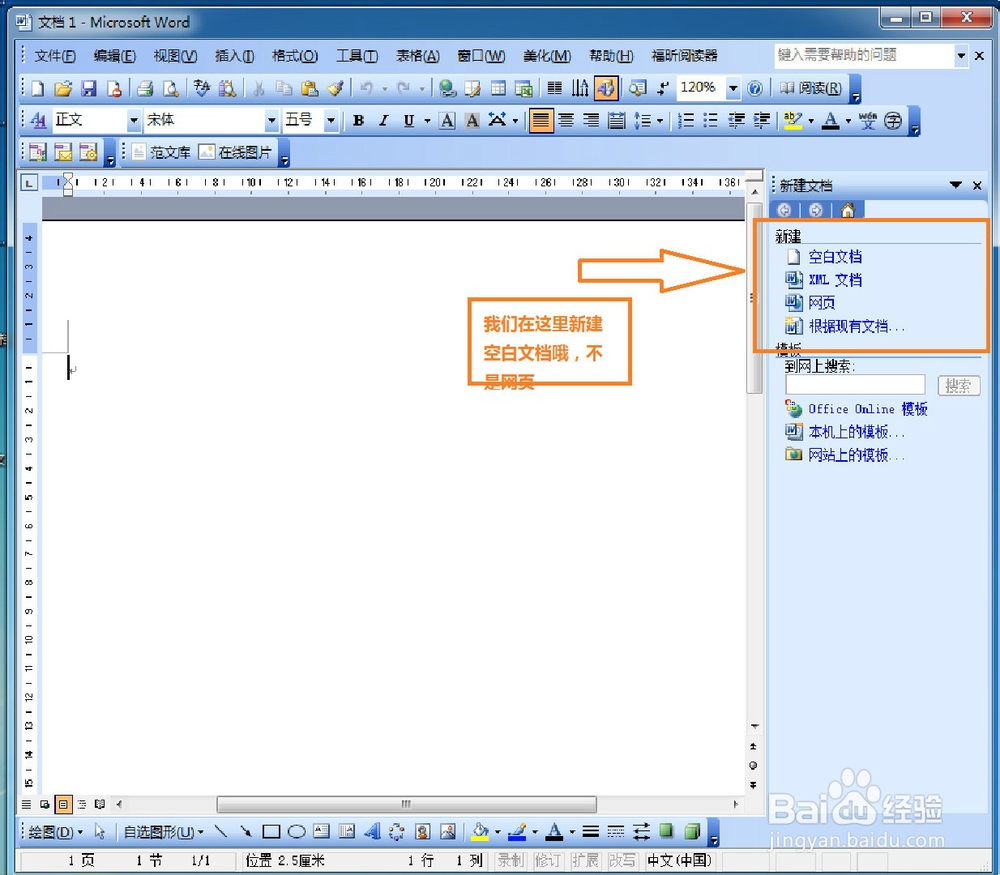Open the 自选图形 AutoShapes menu
The height and width of the screenshot is (875, 1000).
point(163,832)
